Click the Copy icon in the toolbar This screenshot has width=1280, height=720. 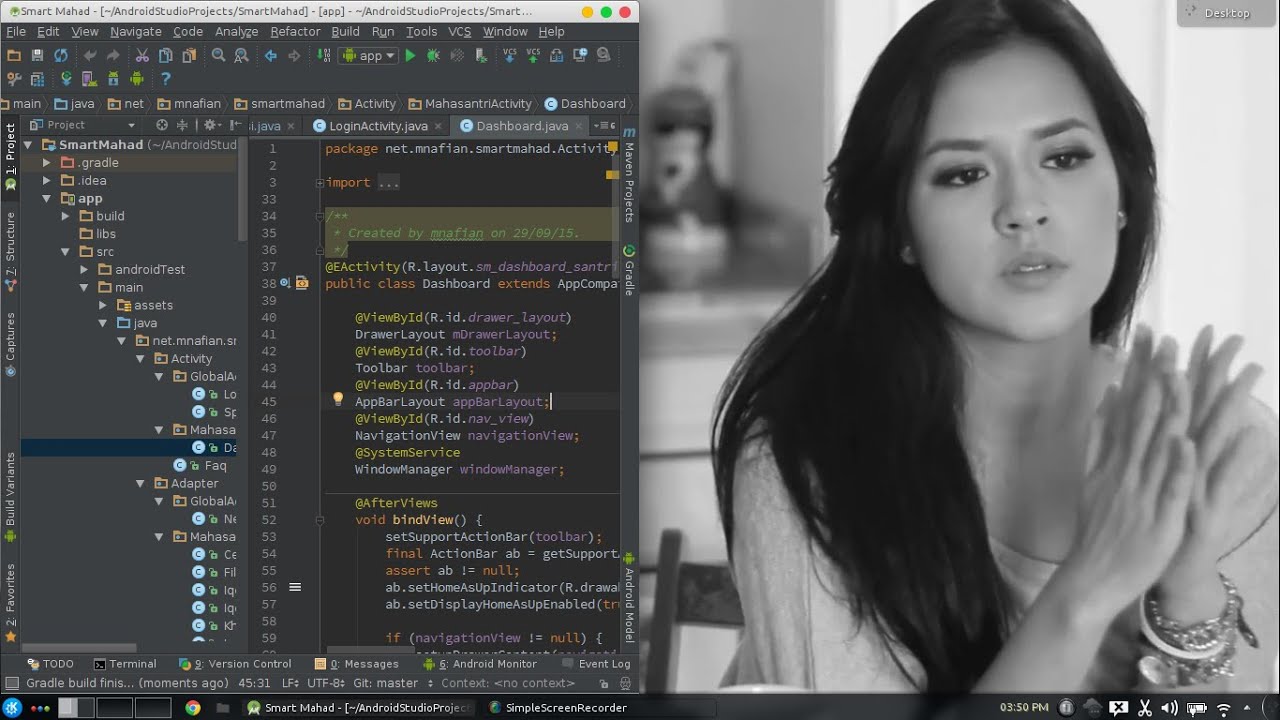click(x=165, y=56)
